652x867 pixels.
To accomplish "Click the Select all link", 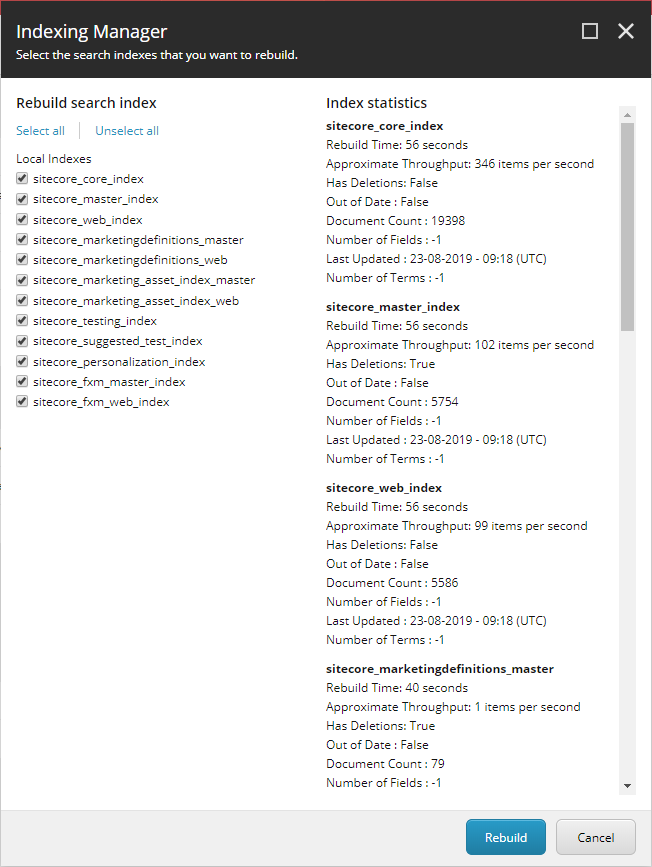I will point(40,131).
